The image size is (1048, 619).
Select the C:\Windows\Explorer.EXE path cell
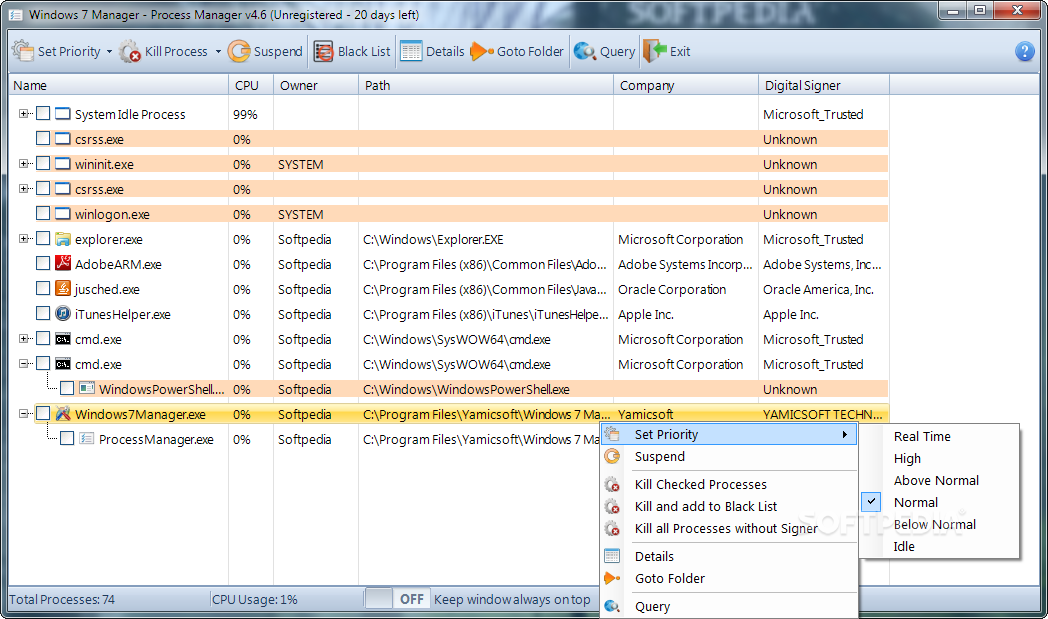point(433,239)
